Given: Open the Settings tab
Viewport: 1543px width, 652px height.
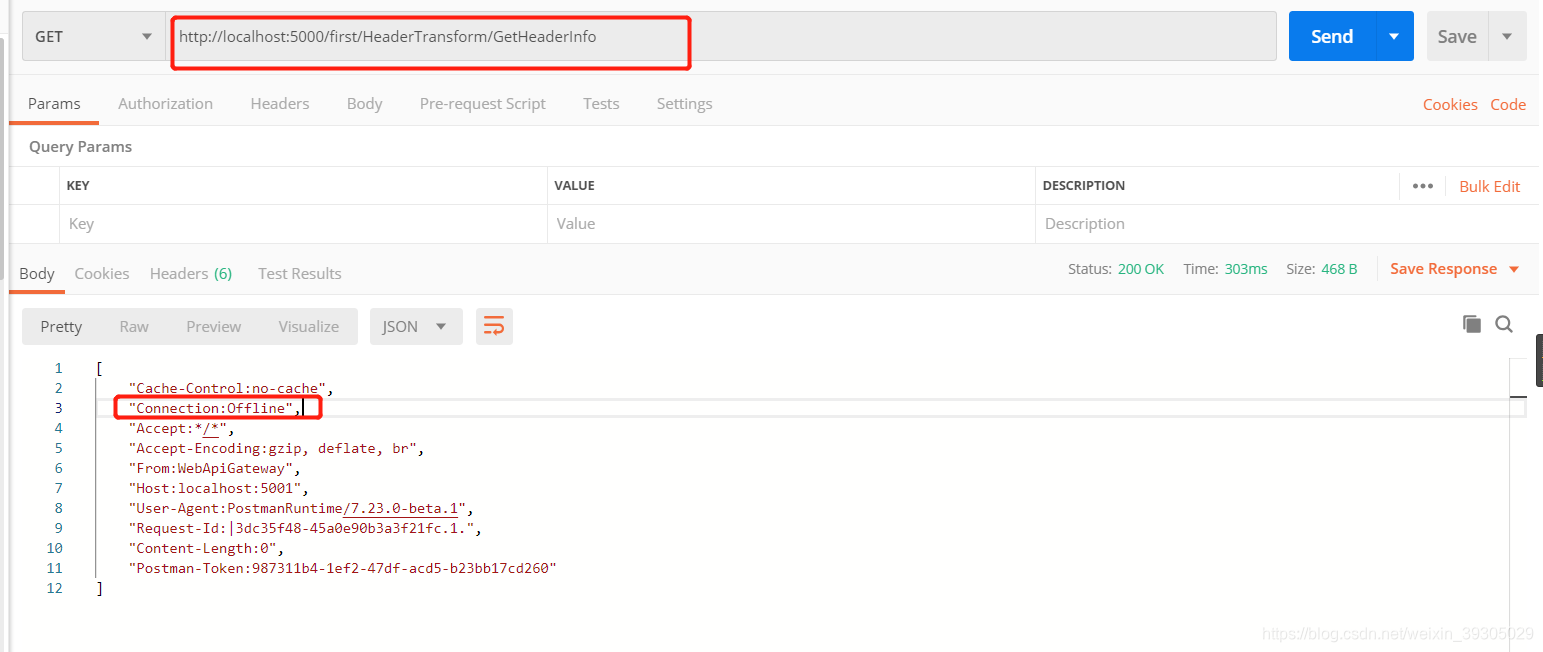Looking at the screenshot, I should coord(684,104).
